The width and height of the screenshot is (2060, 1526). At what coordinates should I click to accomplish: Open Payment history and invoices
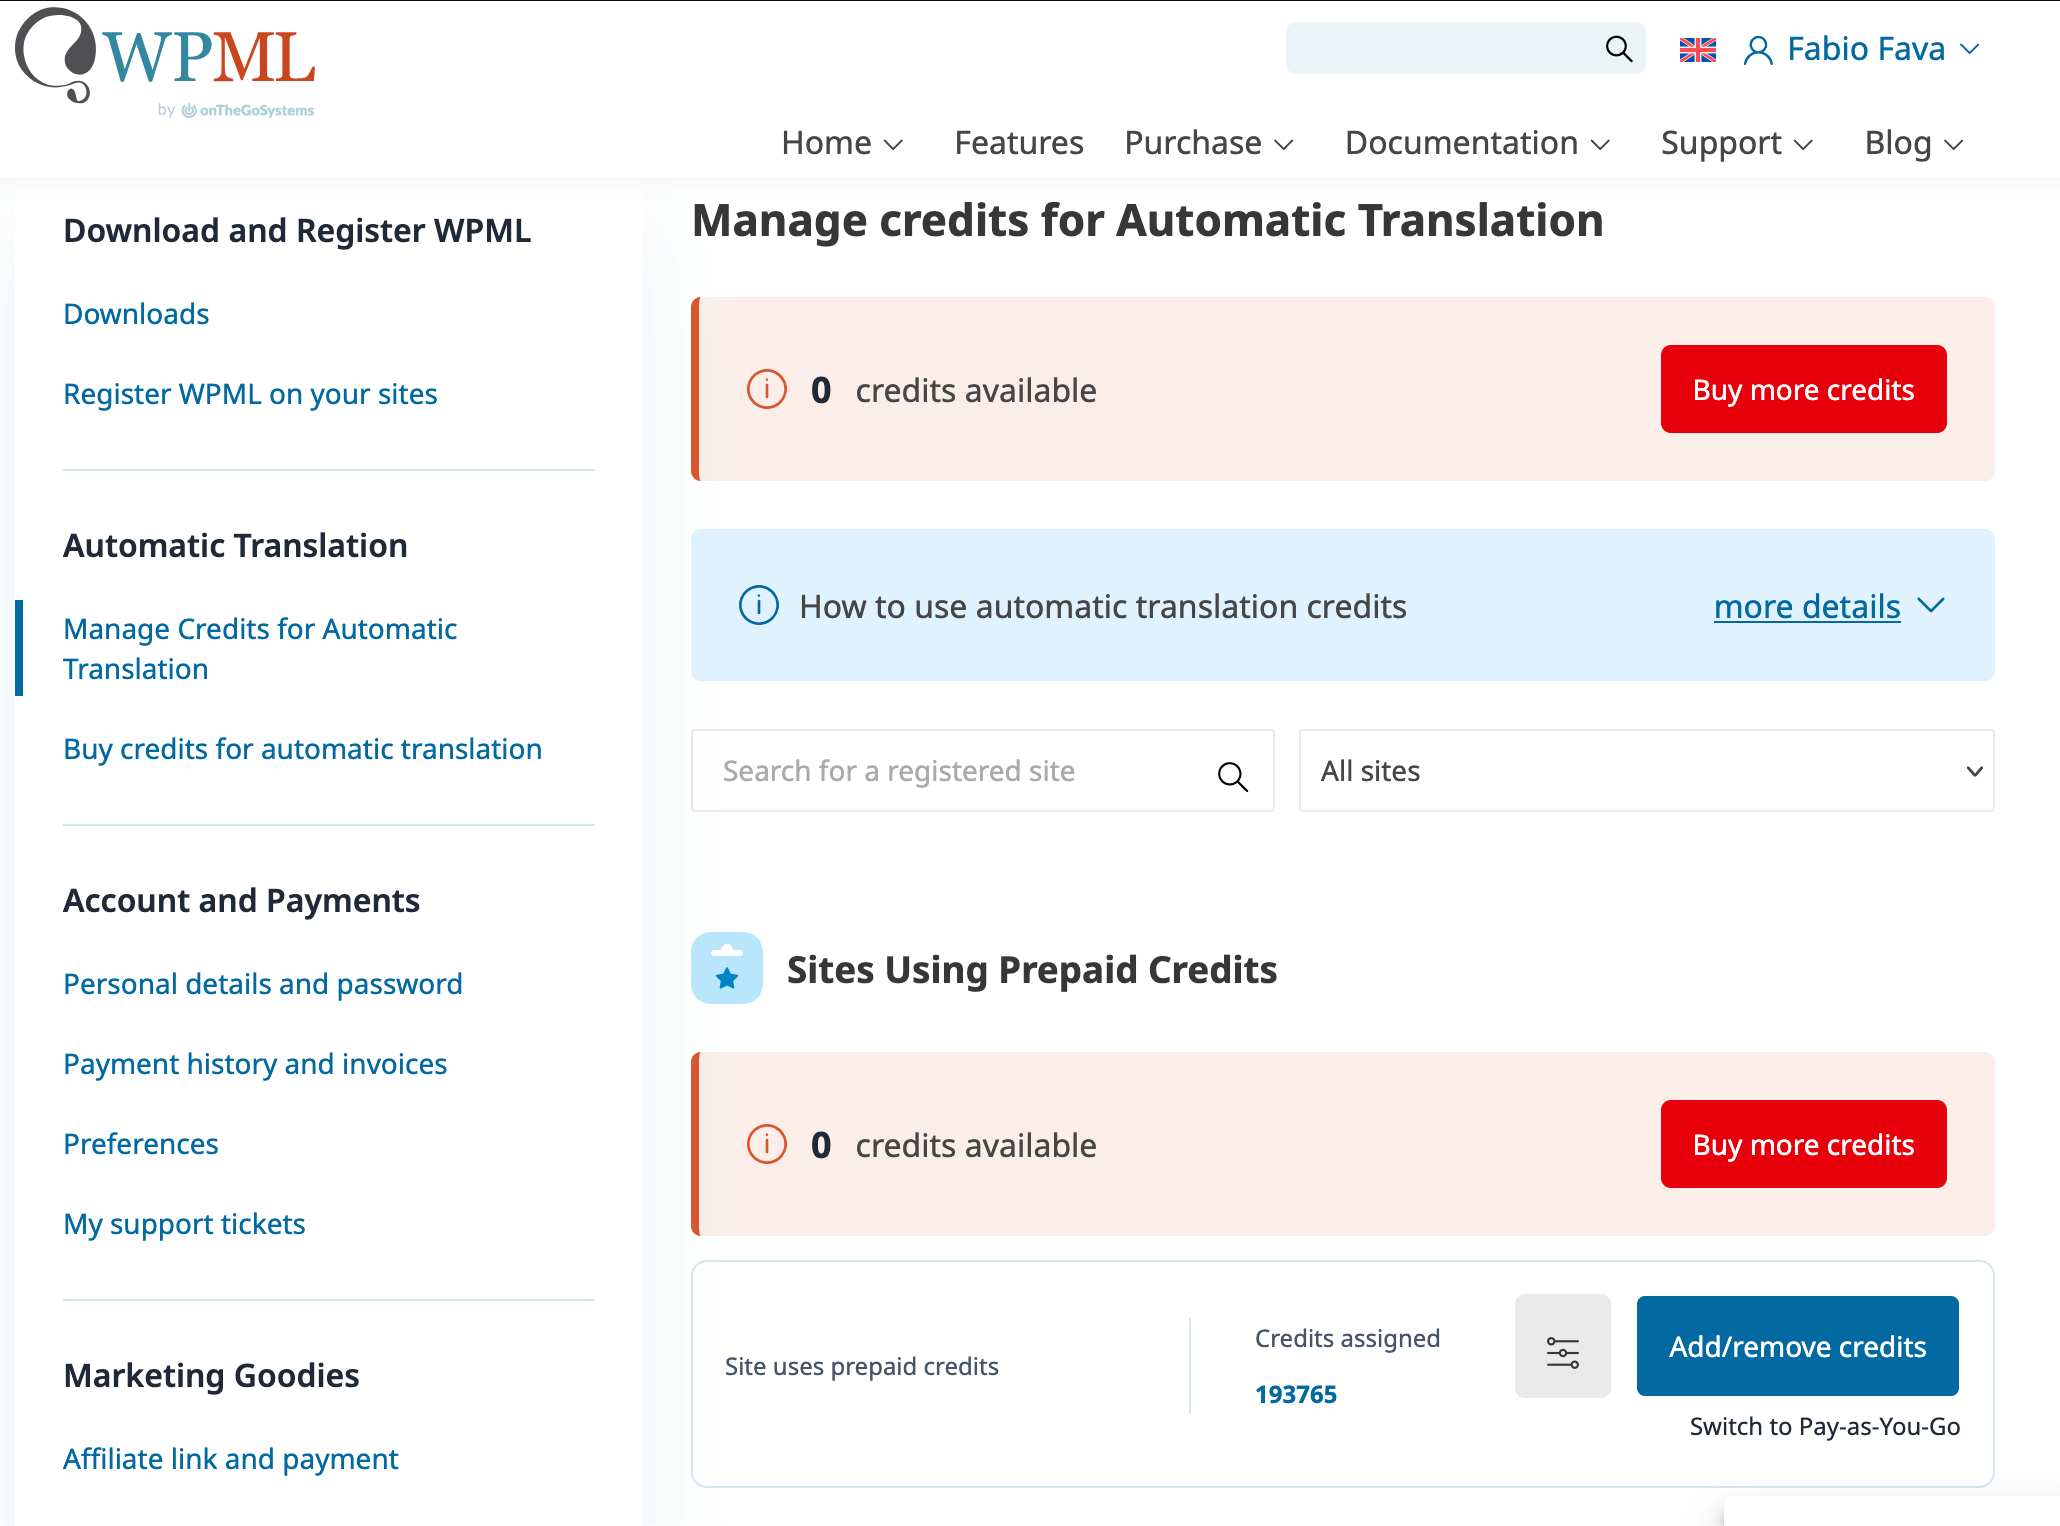coord(255,1064)
